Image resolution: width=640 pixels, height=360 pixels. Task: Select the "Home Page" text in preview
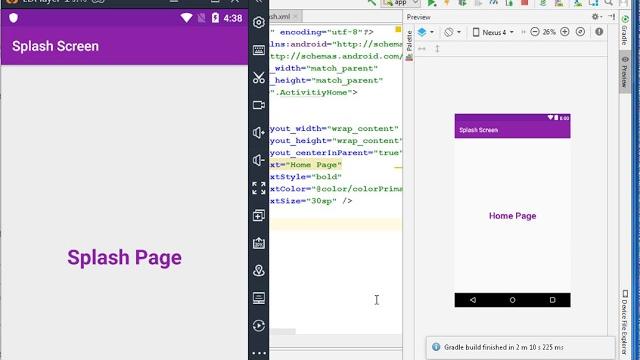(x=512, y=216)
